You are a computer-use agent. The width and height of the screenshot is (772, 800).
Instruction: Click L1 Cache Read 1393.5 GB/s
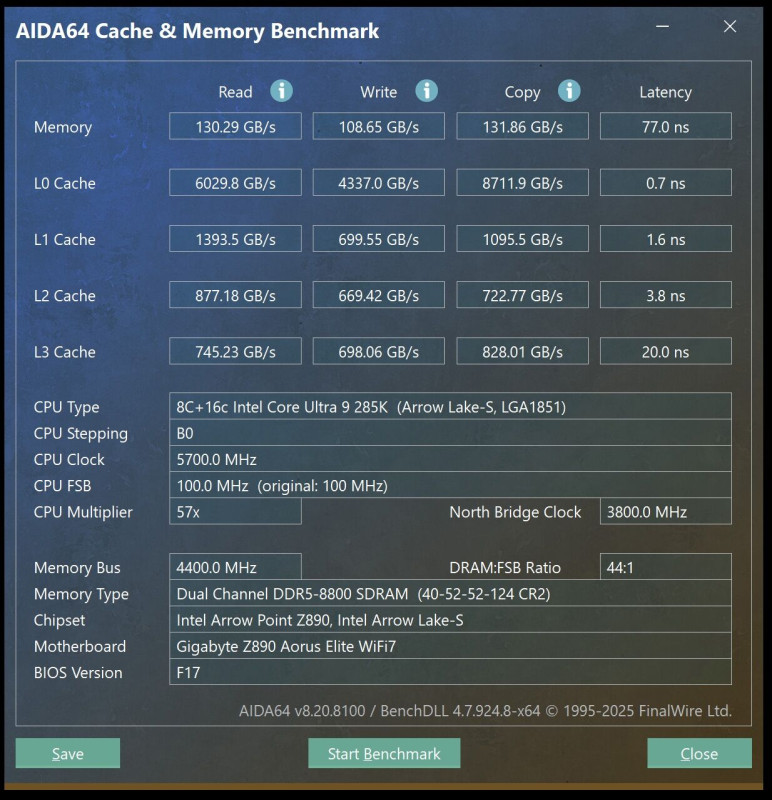coord(235,239)
